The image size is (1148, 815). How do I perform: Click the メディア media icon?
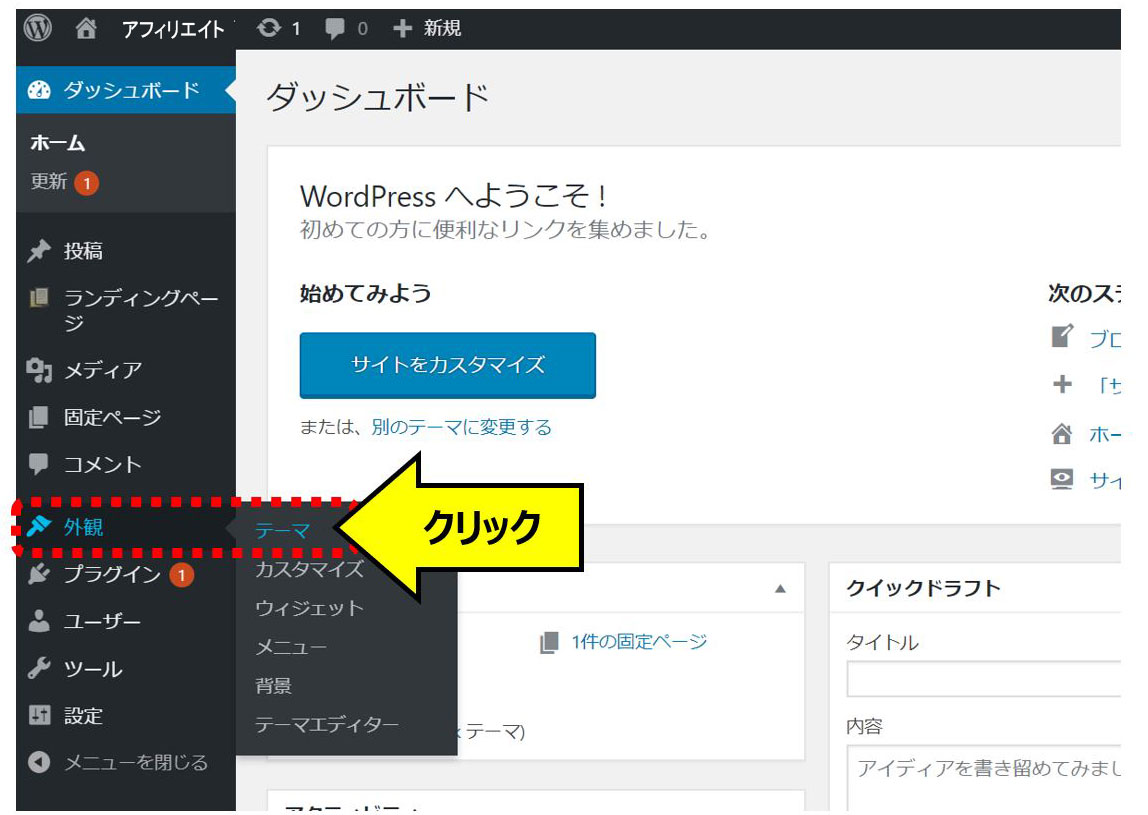[39, 371]
